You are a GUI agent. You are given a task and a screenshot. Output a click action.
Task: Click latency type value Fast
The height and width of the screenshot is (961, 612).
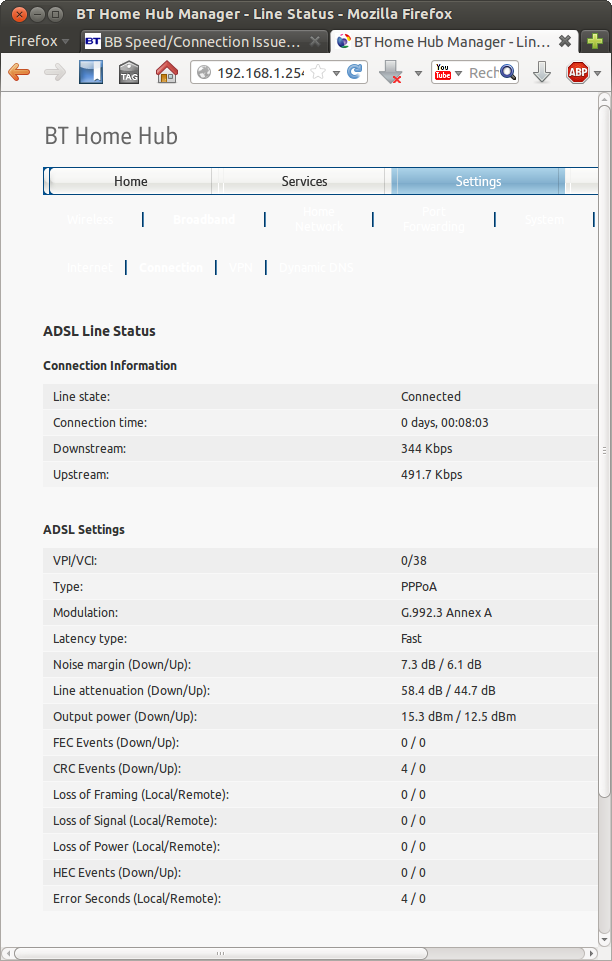[411, 639]
